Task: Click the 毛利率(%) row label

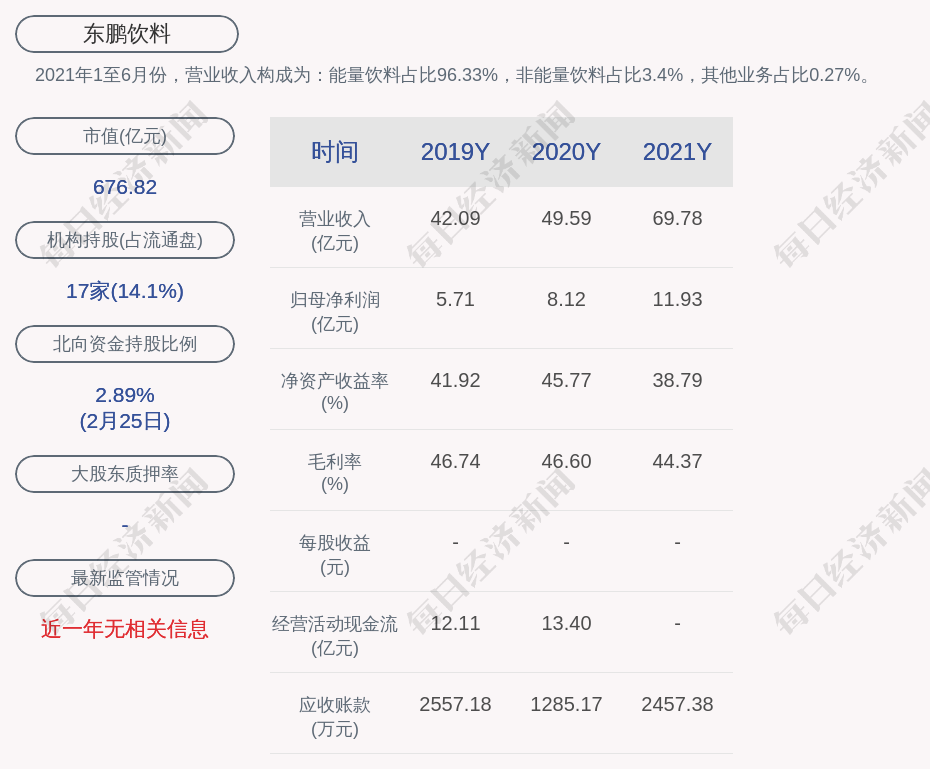Action: 335,473
